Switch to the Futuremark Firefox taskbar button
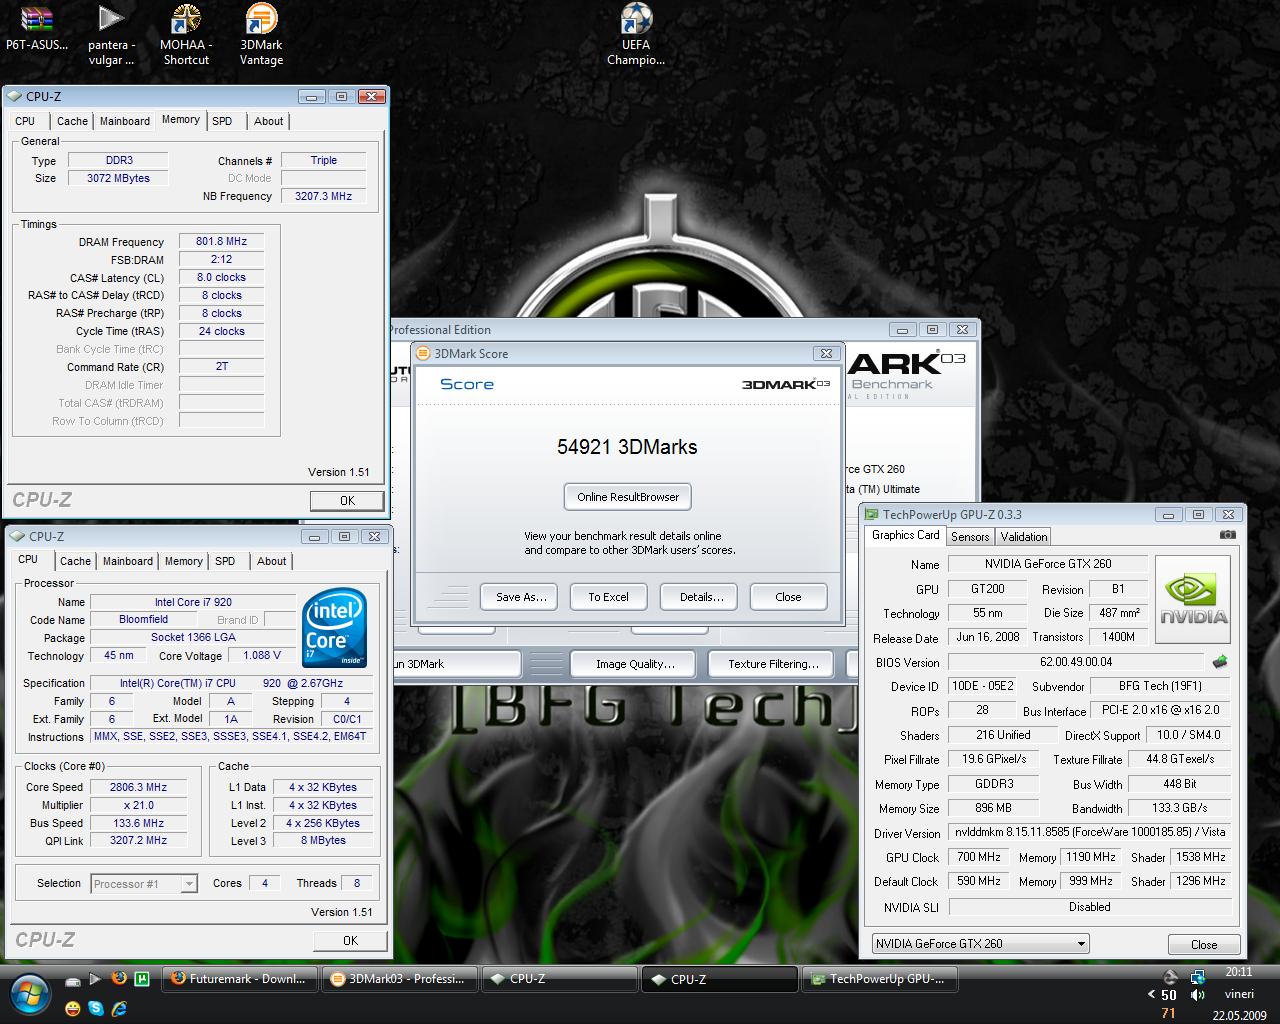Screen dimensions: 1280x1024 [240, 979]
